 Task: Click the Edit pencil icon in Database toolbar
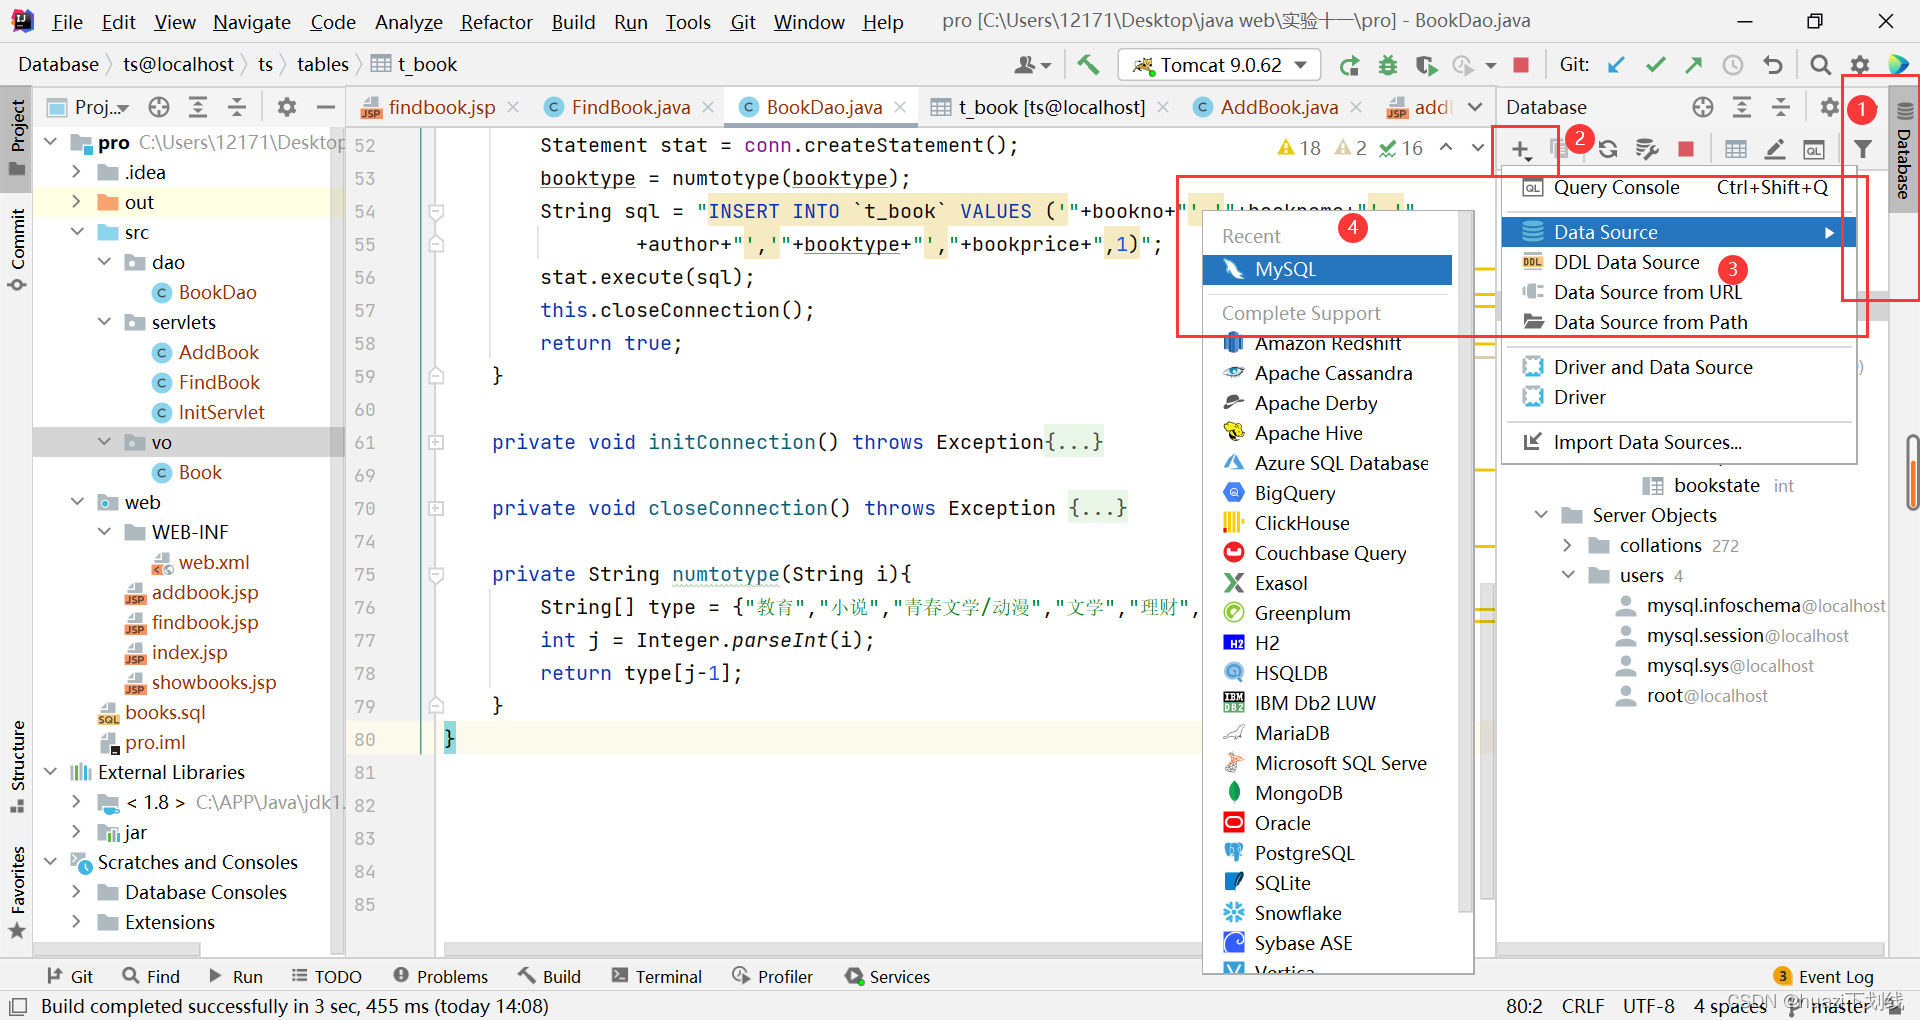(1775, 150)
